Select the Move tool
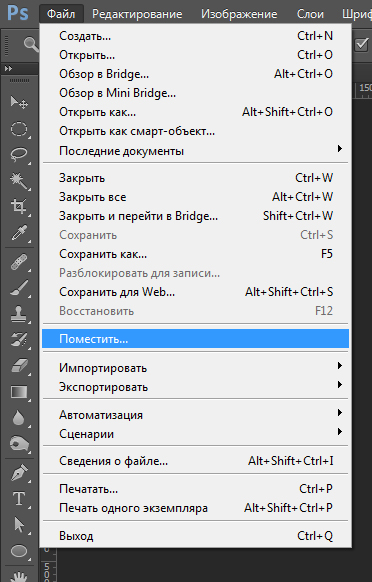372x582 pixels. coord(19,102)
